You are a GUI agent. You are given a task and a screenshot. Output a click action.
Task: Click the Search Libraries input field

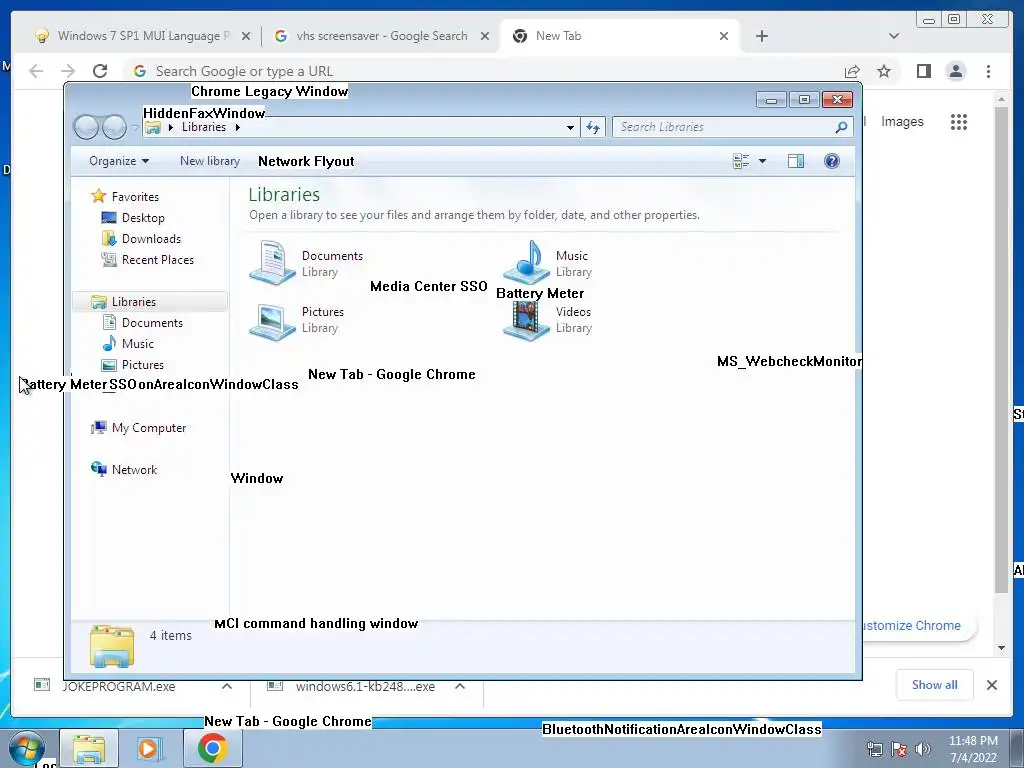[725, 127]
